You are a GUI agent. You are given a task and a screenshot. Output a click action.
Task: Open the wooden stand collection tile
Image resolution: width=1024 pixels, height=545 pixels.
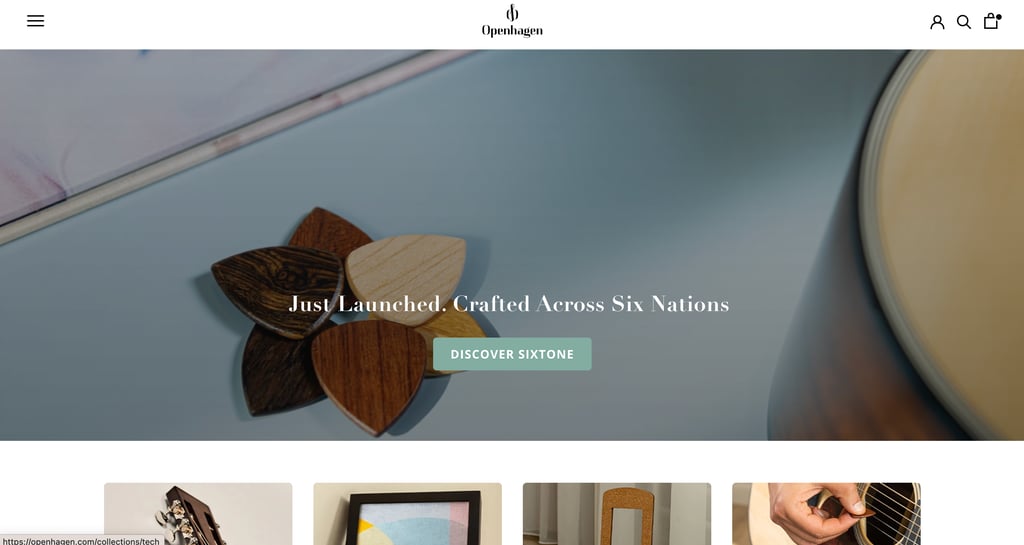coord(617,514)
